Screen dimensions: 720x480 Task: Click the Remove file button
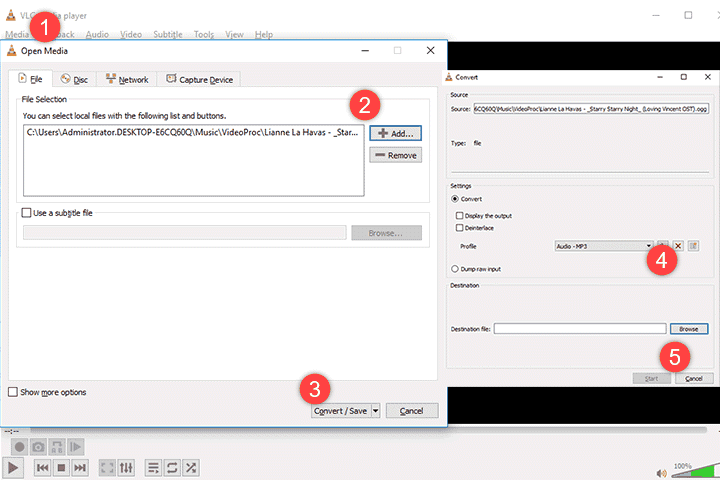pyautogui.click(x=395, y=155)
